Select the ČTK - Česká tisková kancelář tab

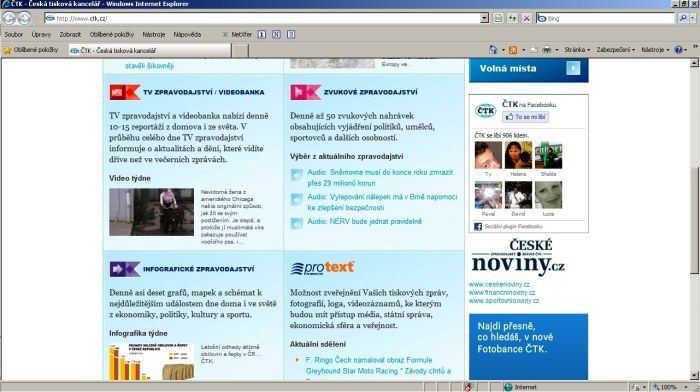click(x=150, y=50)
